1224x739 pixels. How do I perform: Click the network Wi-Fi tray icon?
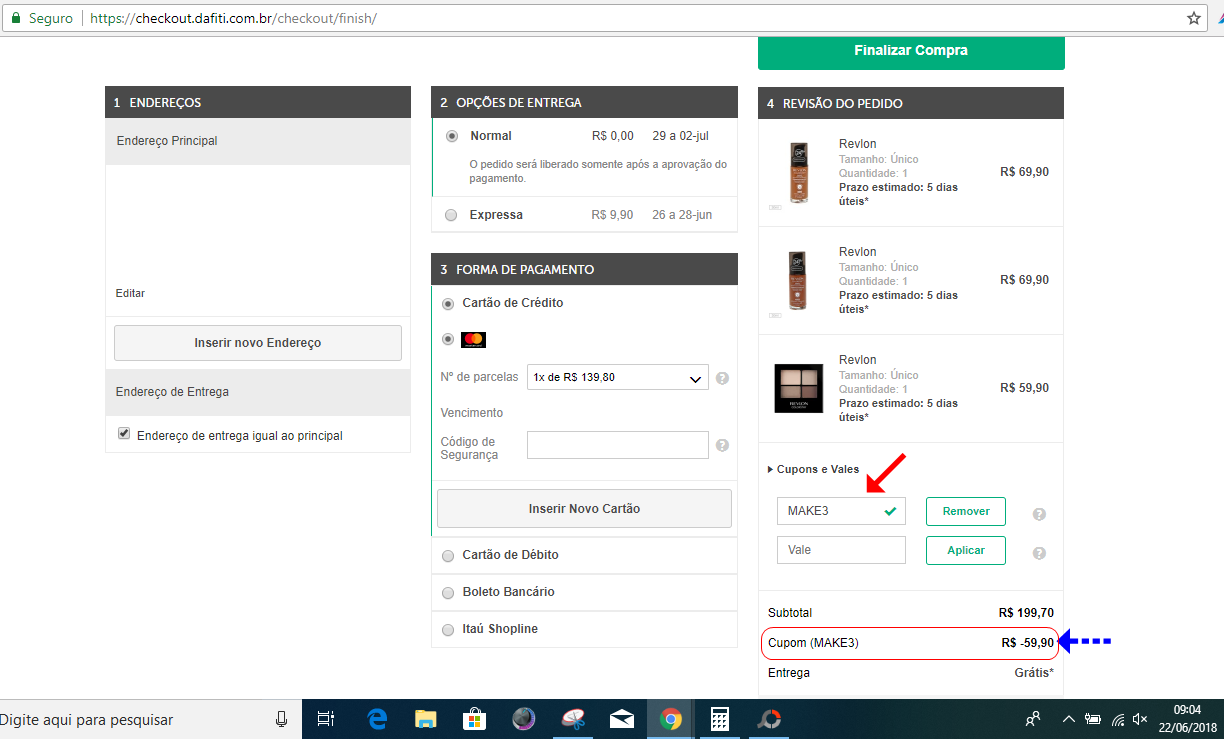click(1117, 719)
